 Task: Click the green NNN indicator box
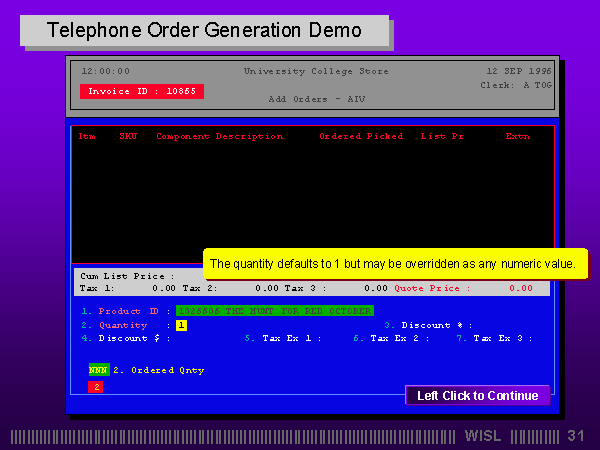point(98,370)
